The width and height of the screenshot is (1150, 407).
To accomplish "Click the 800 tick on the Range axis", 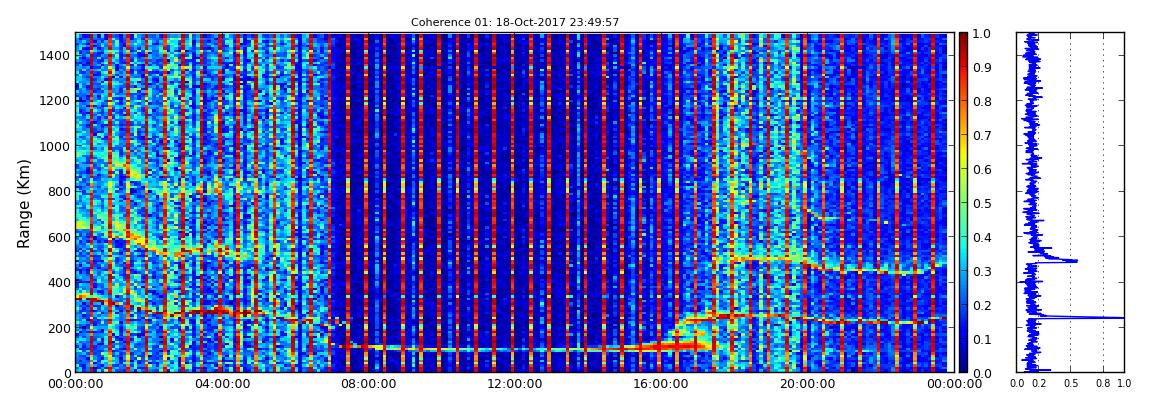I will (57, 191).
